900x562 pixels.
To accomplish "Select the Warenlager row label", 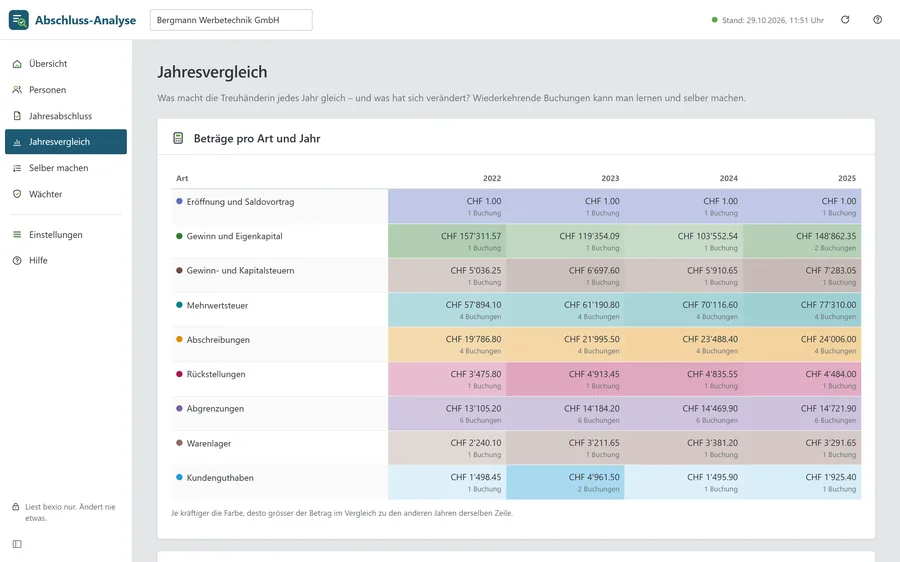I will pos(209,444).
